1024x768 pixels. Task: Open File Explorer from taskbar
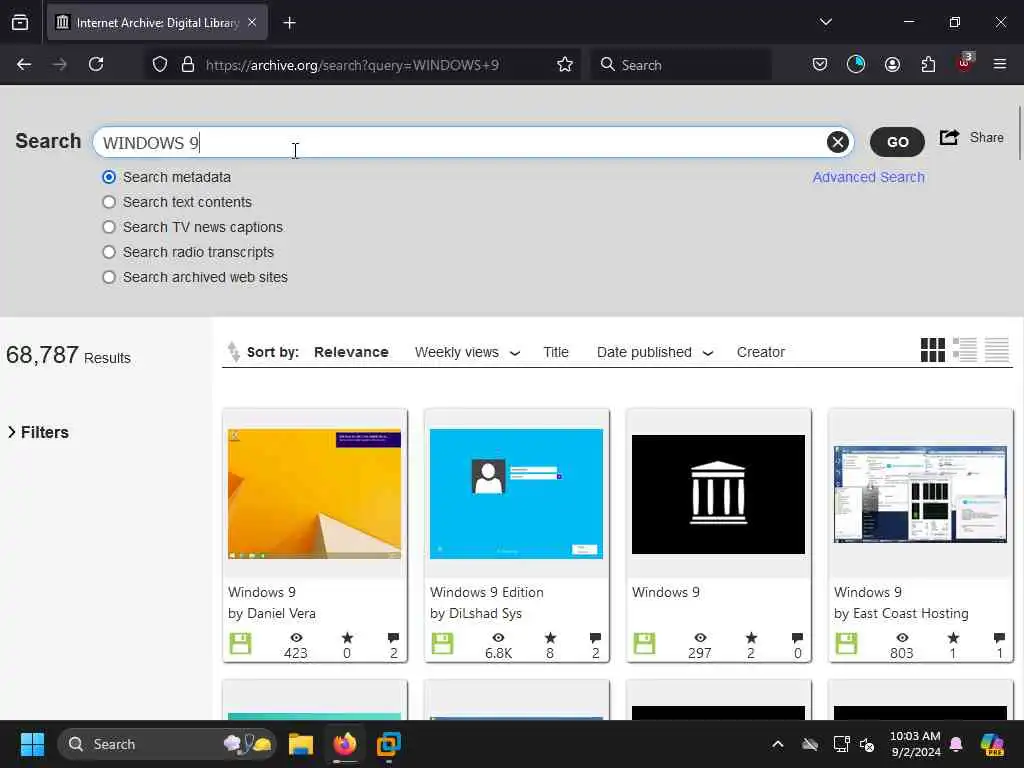point(301,744)
